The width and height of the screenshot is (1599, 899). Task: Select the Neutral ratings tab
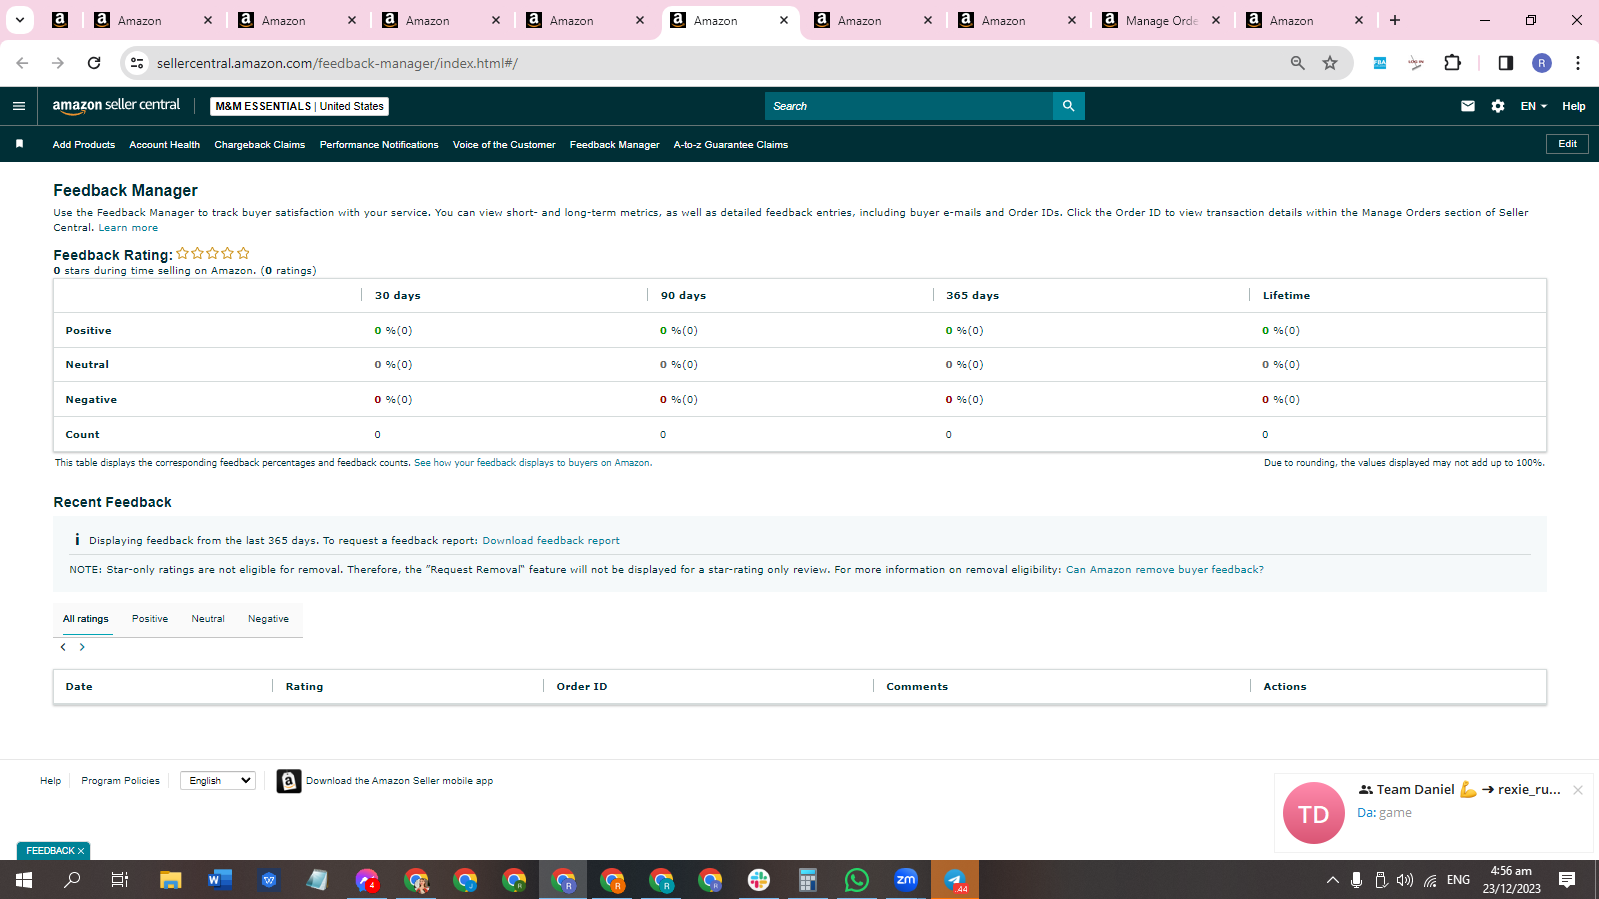(x=208, y=619)
